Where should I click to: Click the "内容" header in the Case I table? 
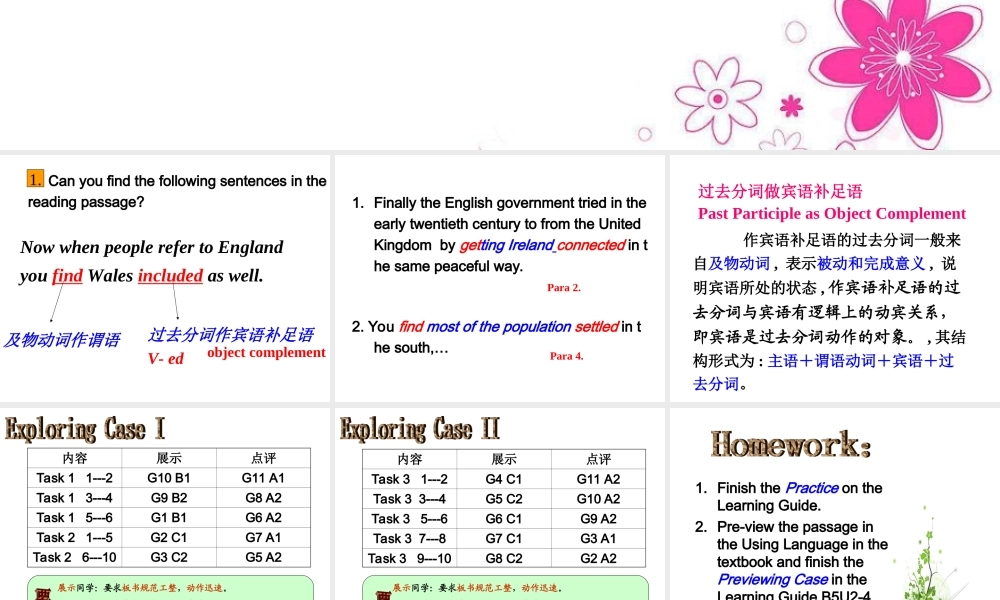(75, 458)
